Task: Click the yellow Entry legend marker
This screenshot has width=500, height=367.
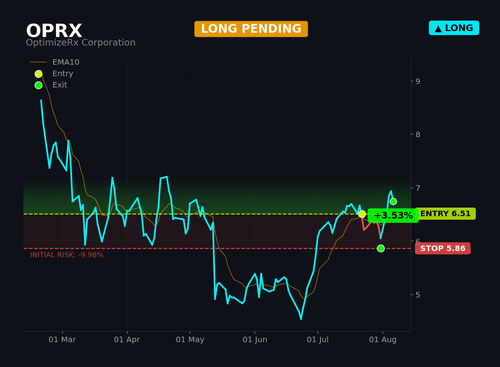Action: click(38, 74)
